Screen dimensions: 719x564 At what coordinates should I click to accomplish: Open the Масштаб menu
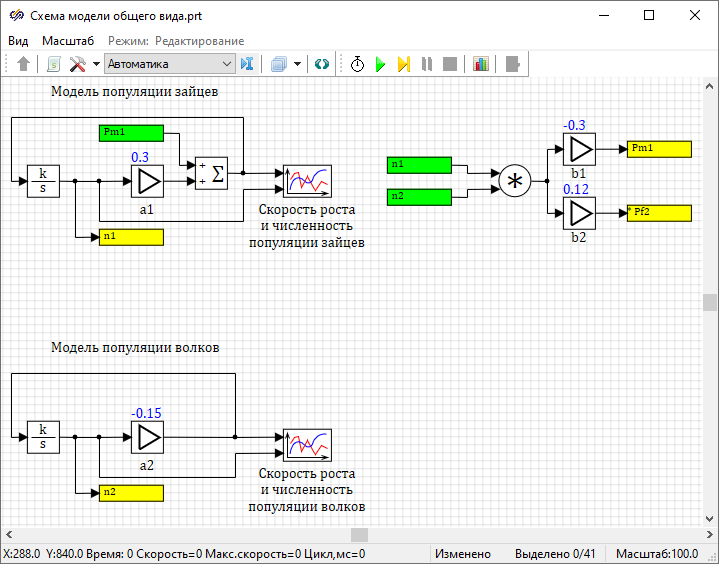(68, 40)
